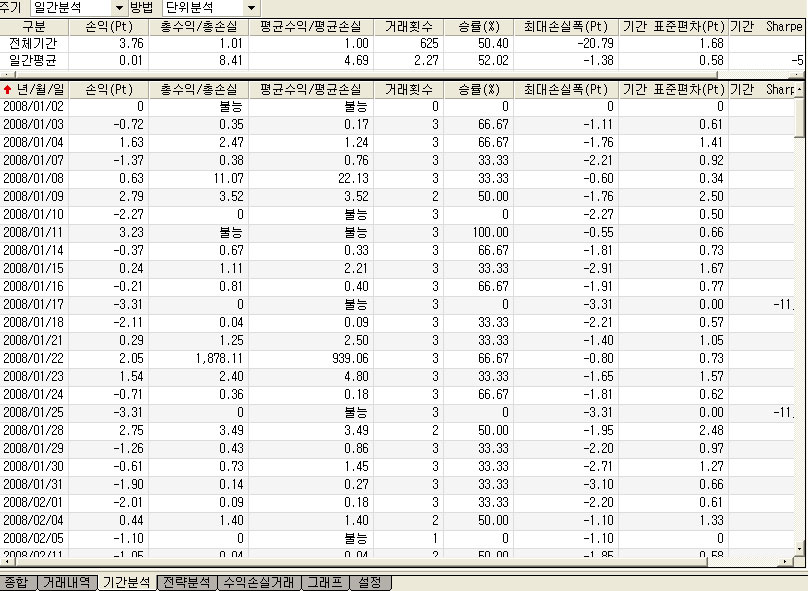This screenshot has height=591, width=808.
Task: Select the 수익손실거래 tab
Action: pyautogui.click(x=259, y=582)
